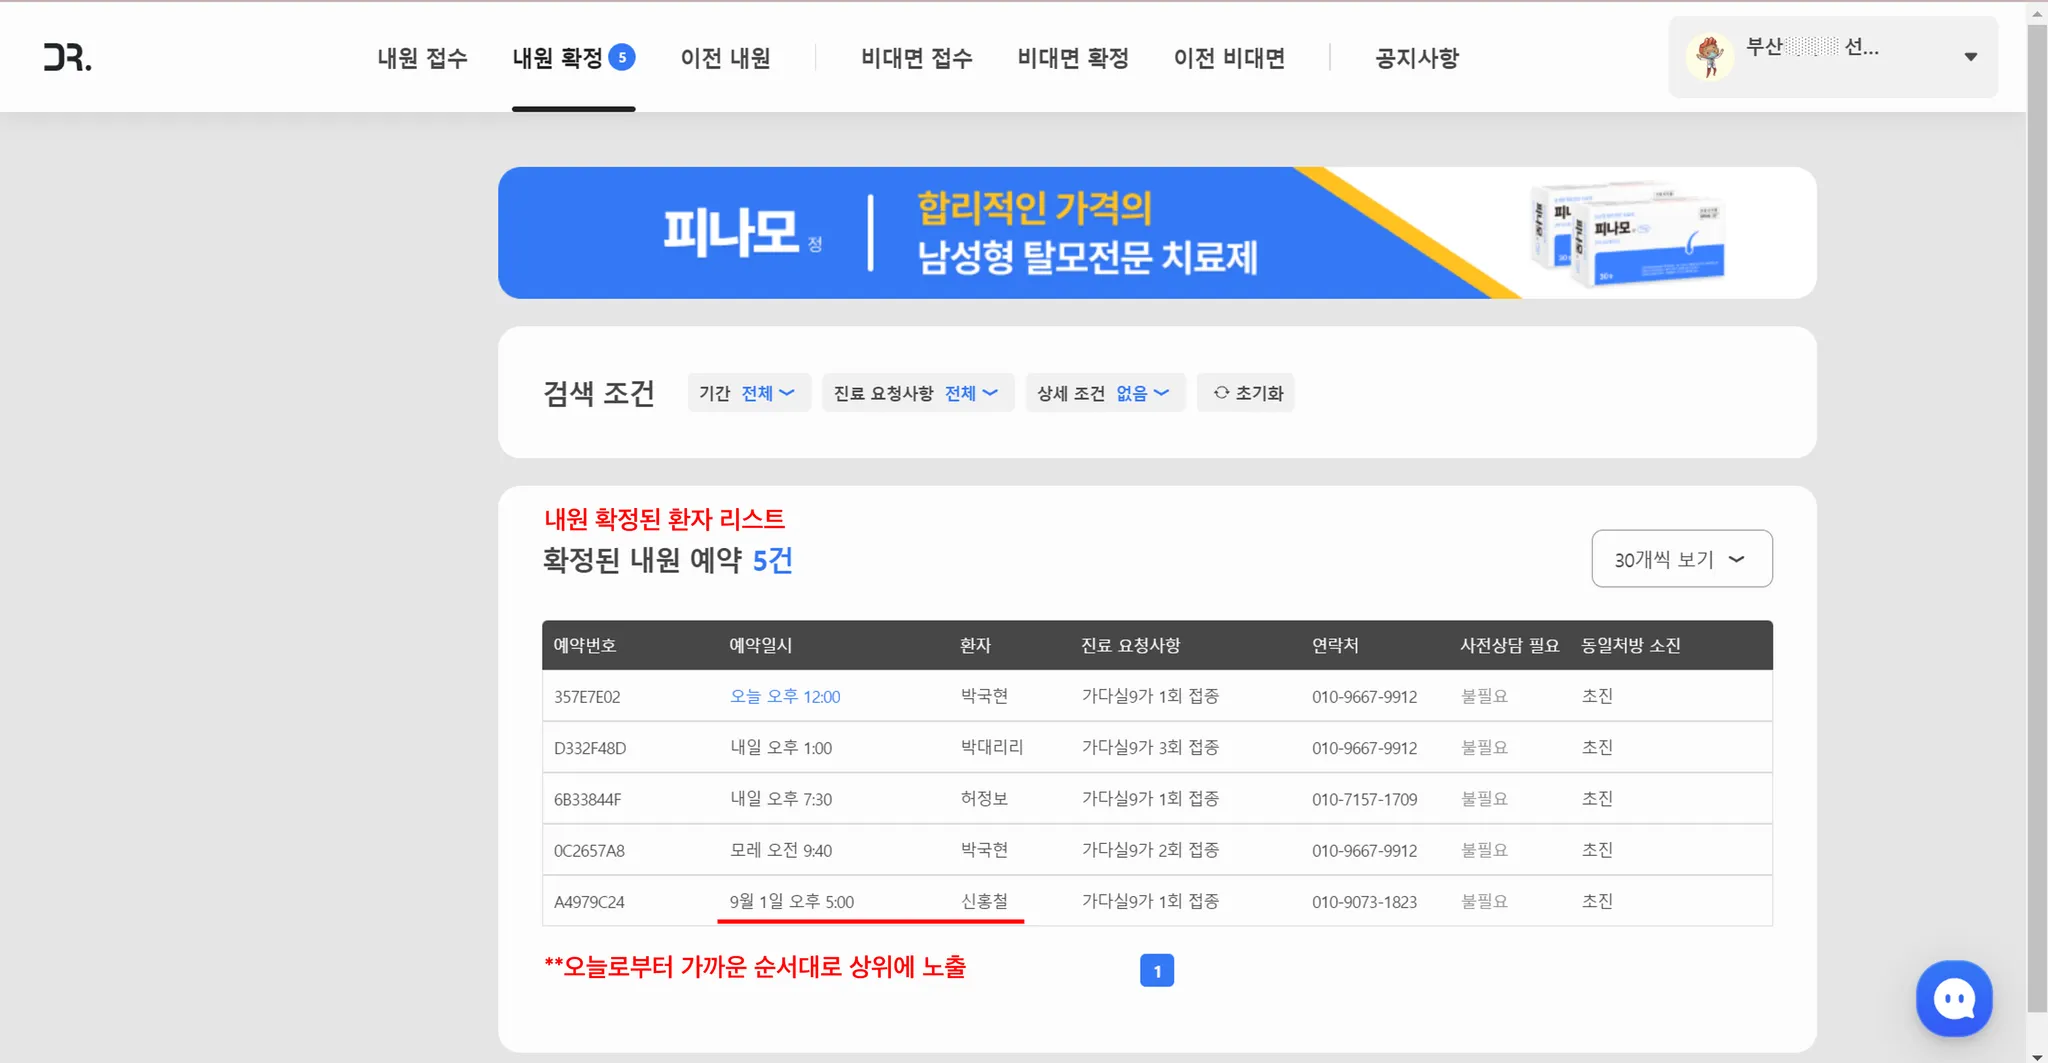Viewport: 2048px width, 1063px height.
Task: Click patient name 신홍철
Action: click(984, 902)
